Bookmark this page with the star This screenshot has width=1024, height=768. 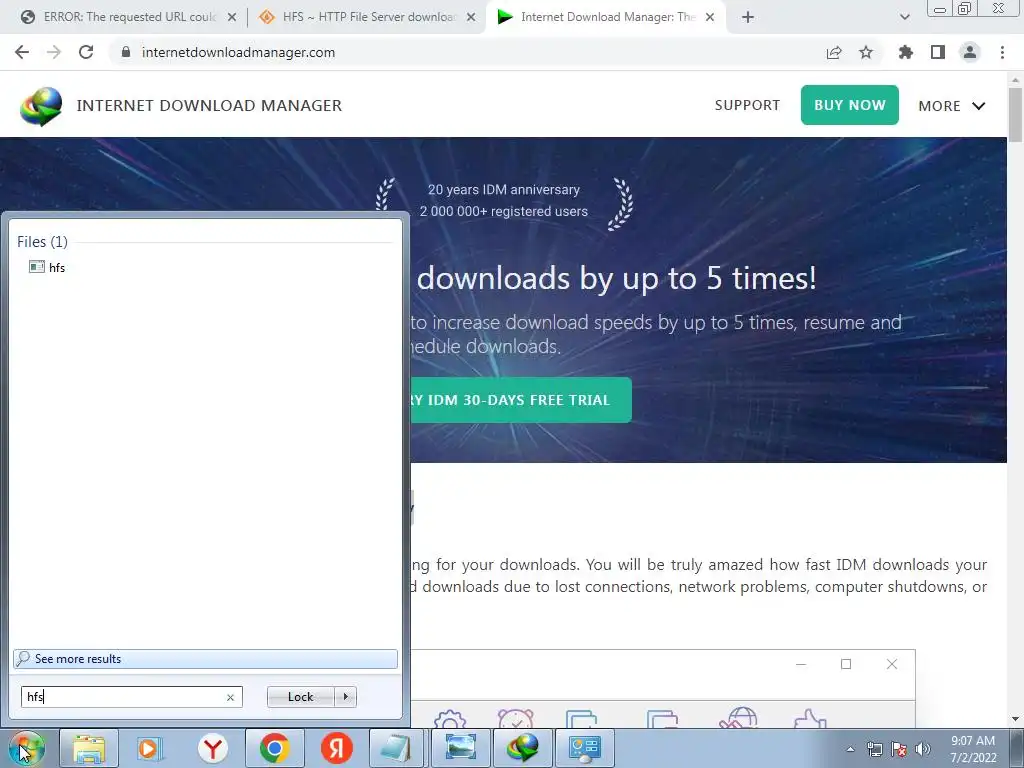click(866, 52)
